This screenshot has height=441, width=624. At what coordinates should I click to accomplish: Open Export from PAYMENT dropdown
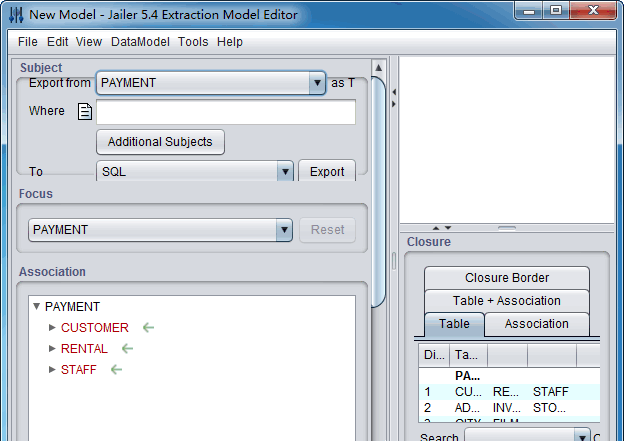(317, 83)
